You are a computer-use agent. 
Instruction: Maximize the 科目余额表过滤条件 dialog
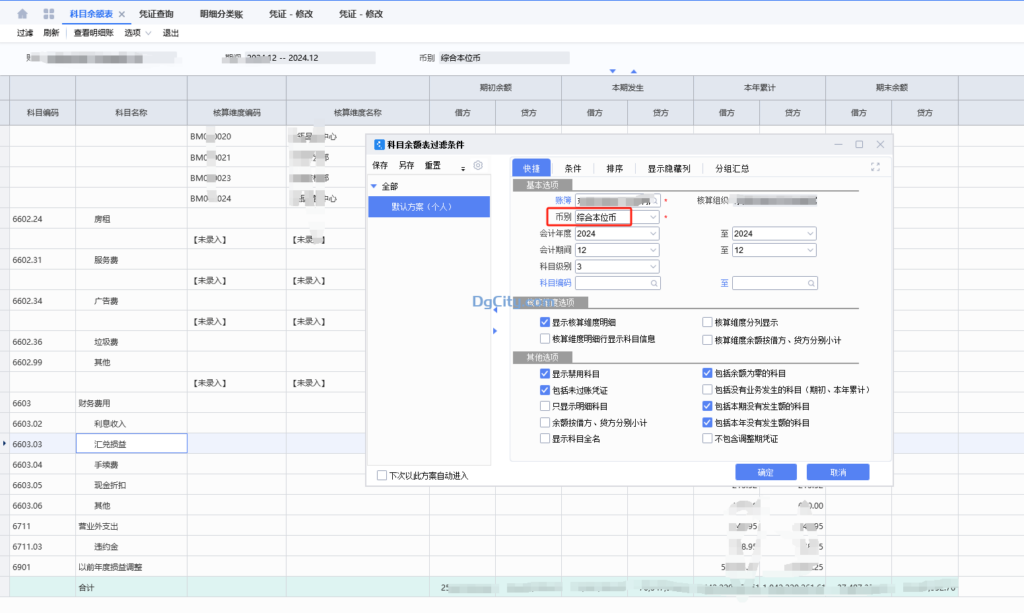(x=859, y=144)
